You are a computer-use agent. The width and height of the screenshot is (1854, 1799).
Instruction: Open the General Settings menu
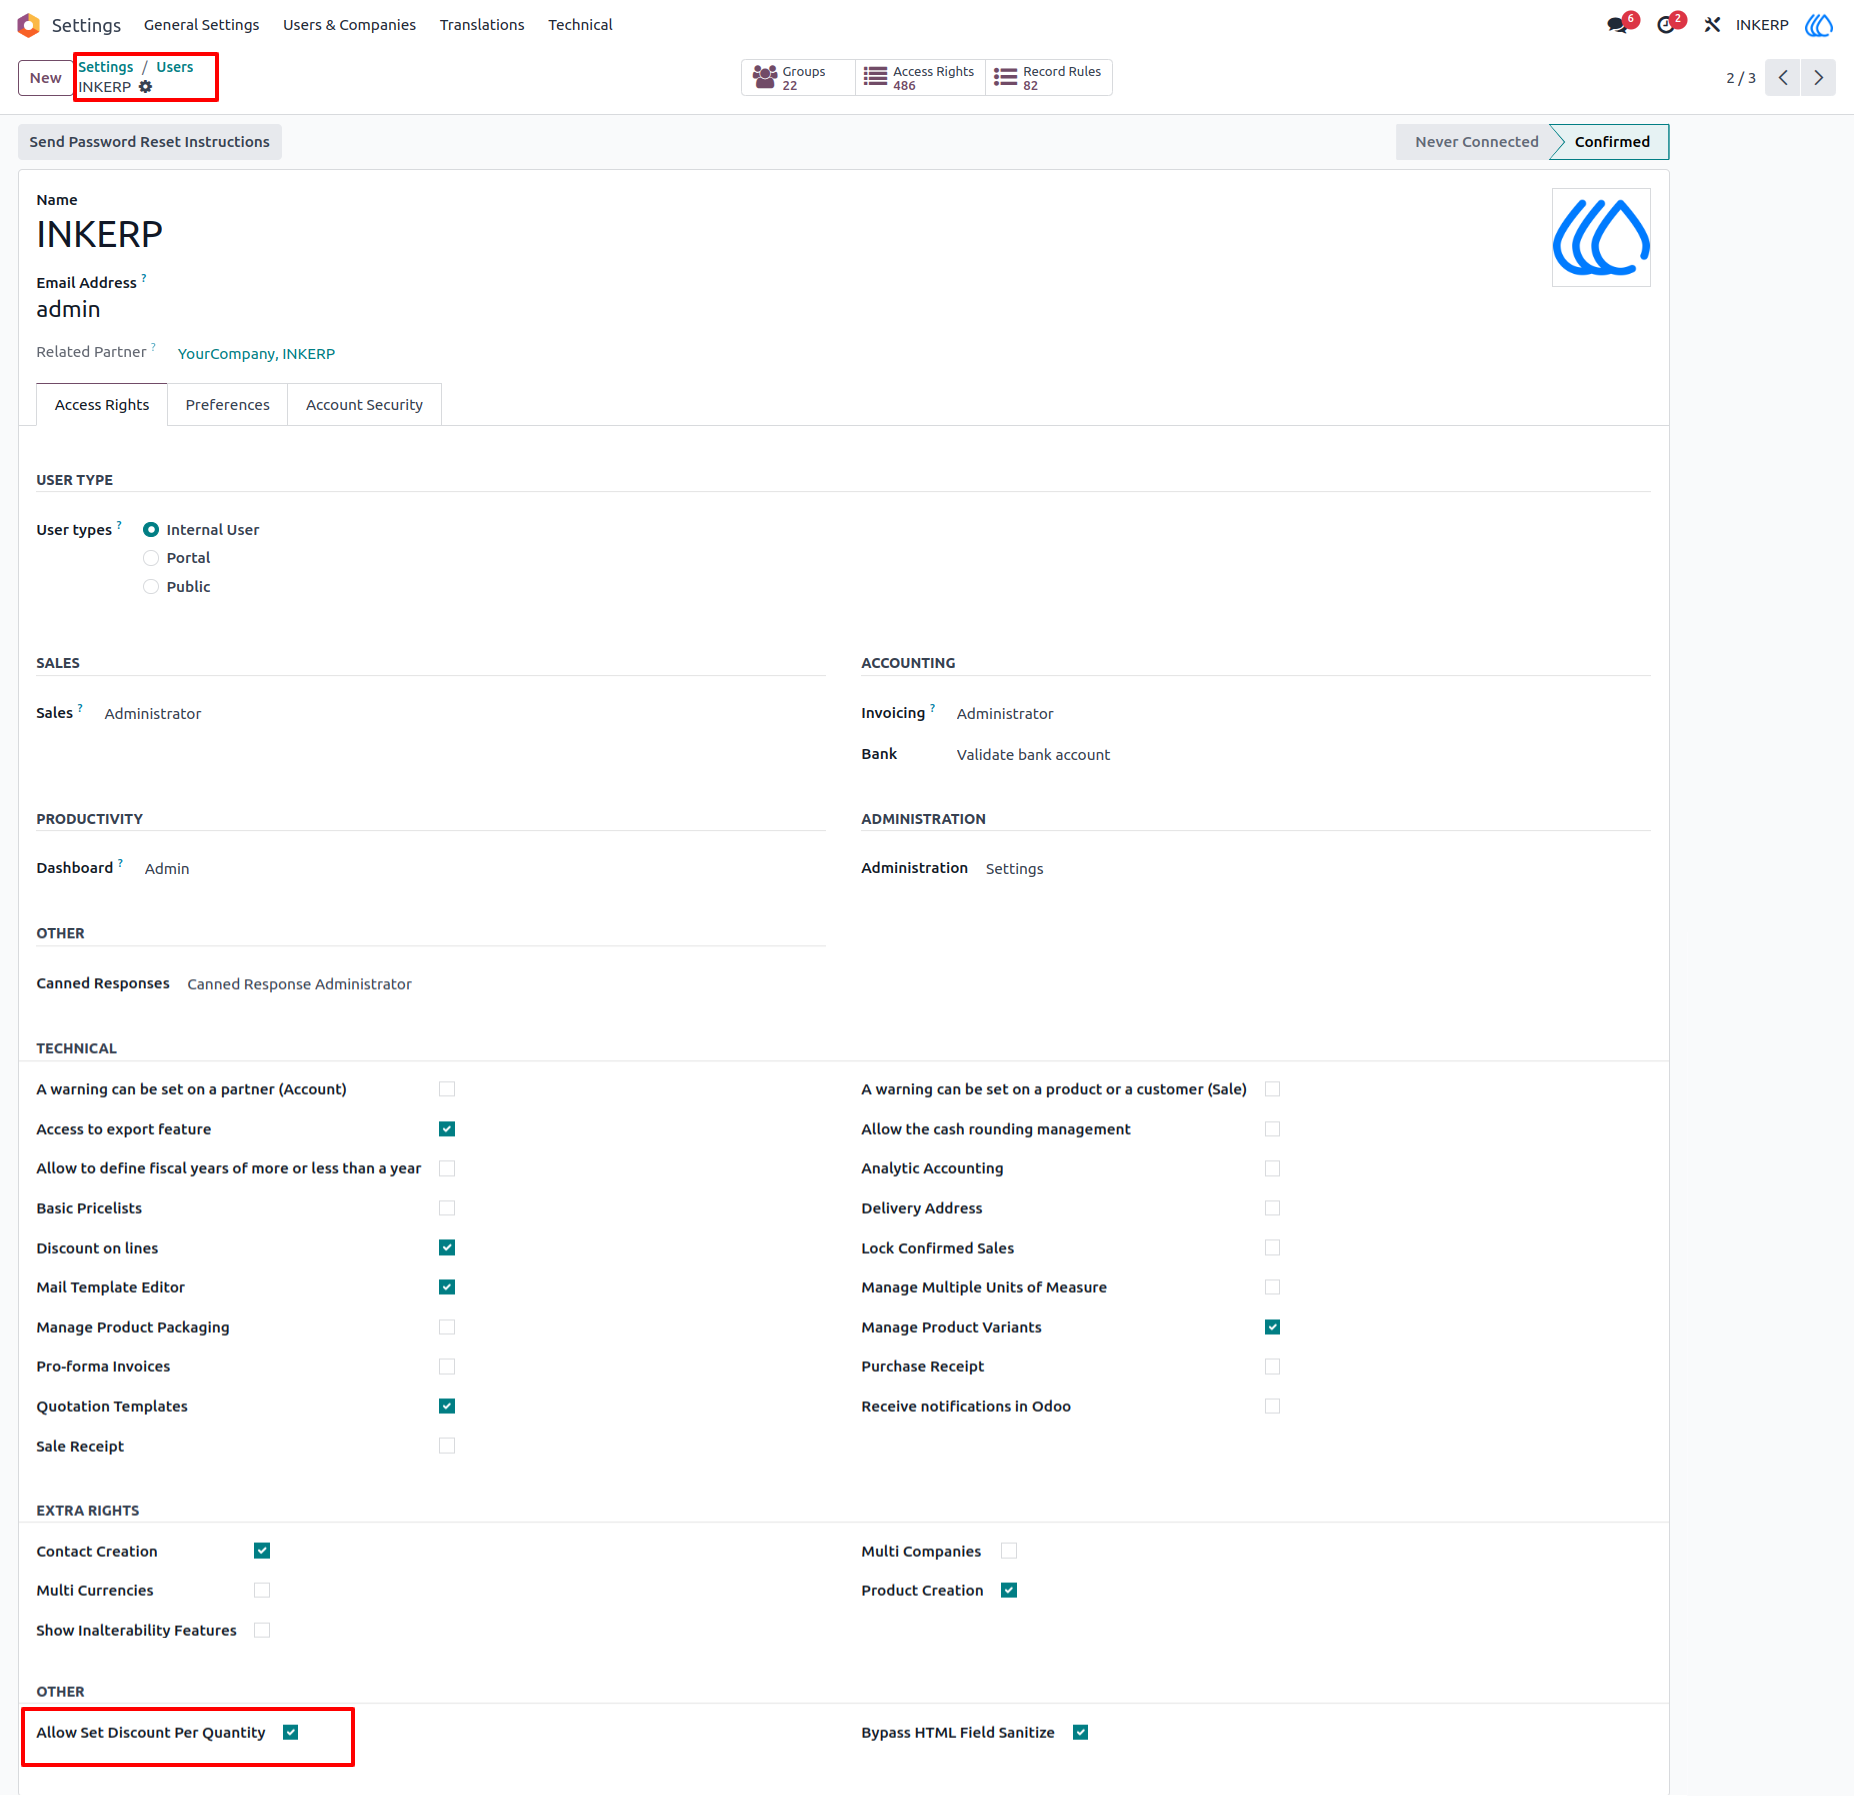[201, 25]
